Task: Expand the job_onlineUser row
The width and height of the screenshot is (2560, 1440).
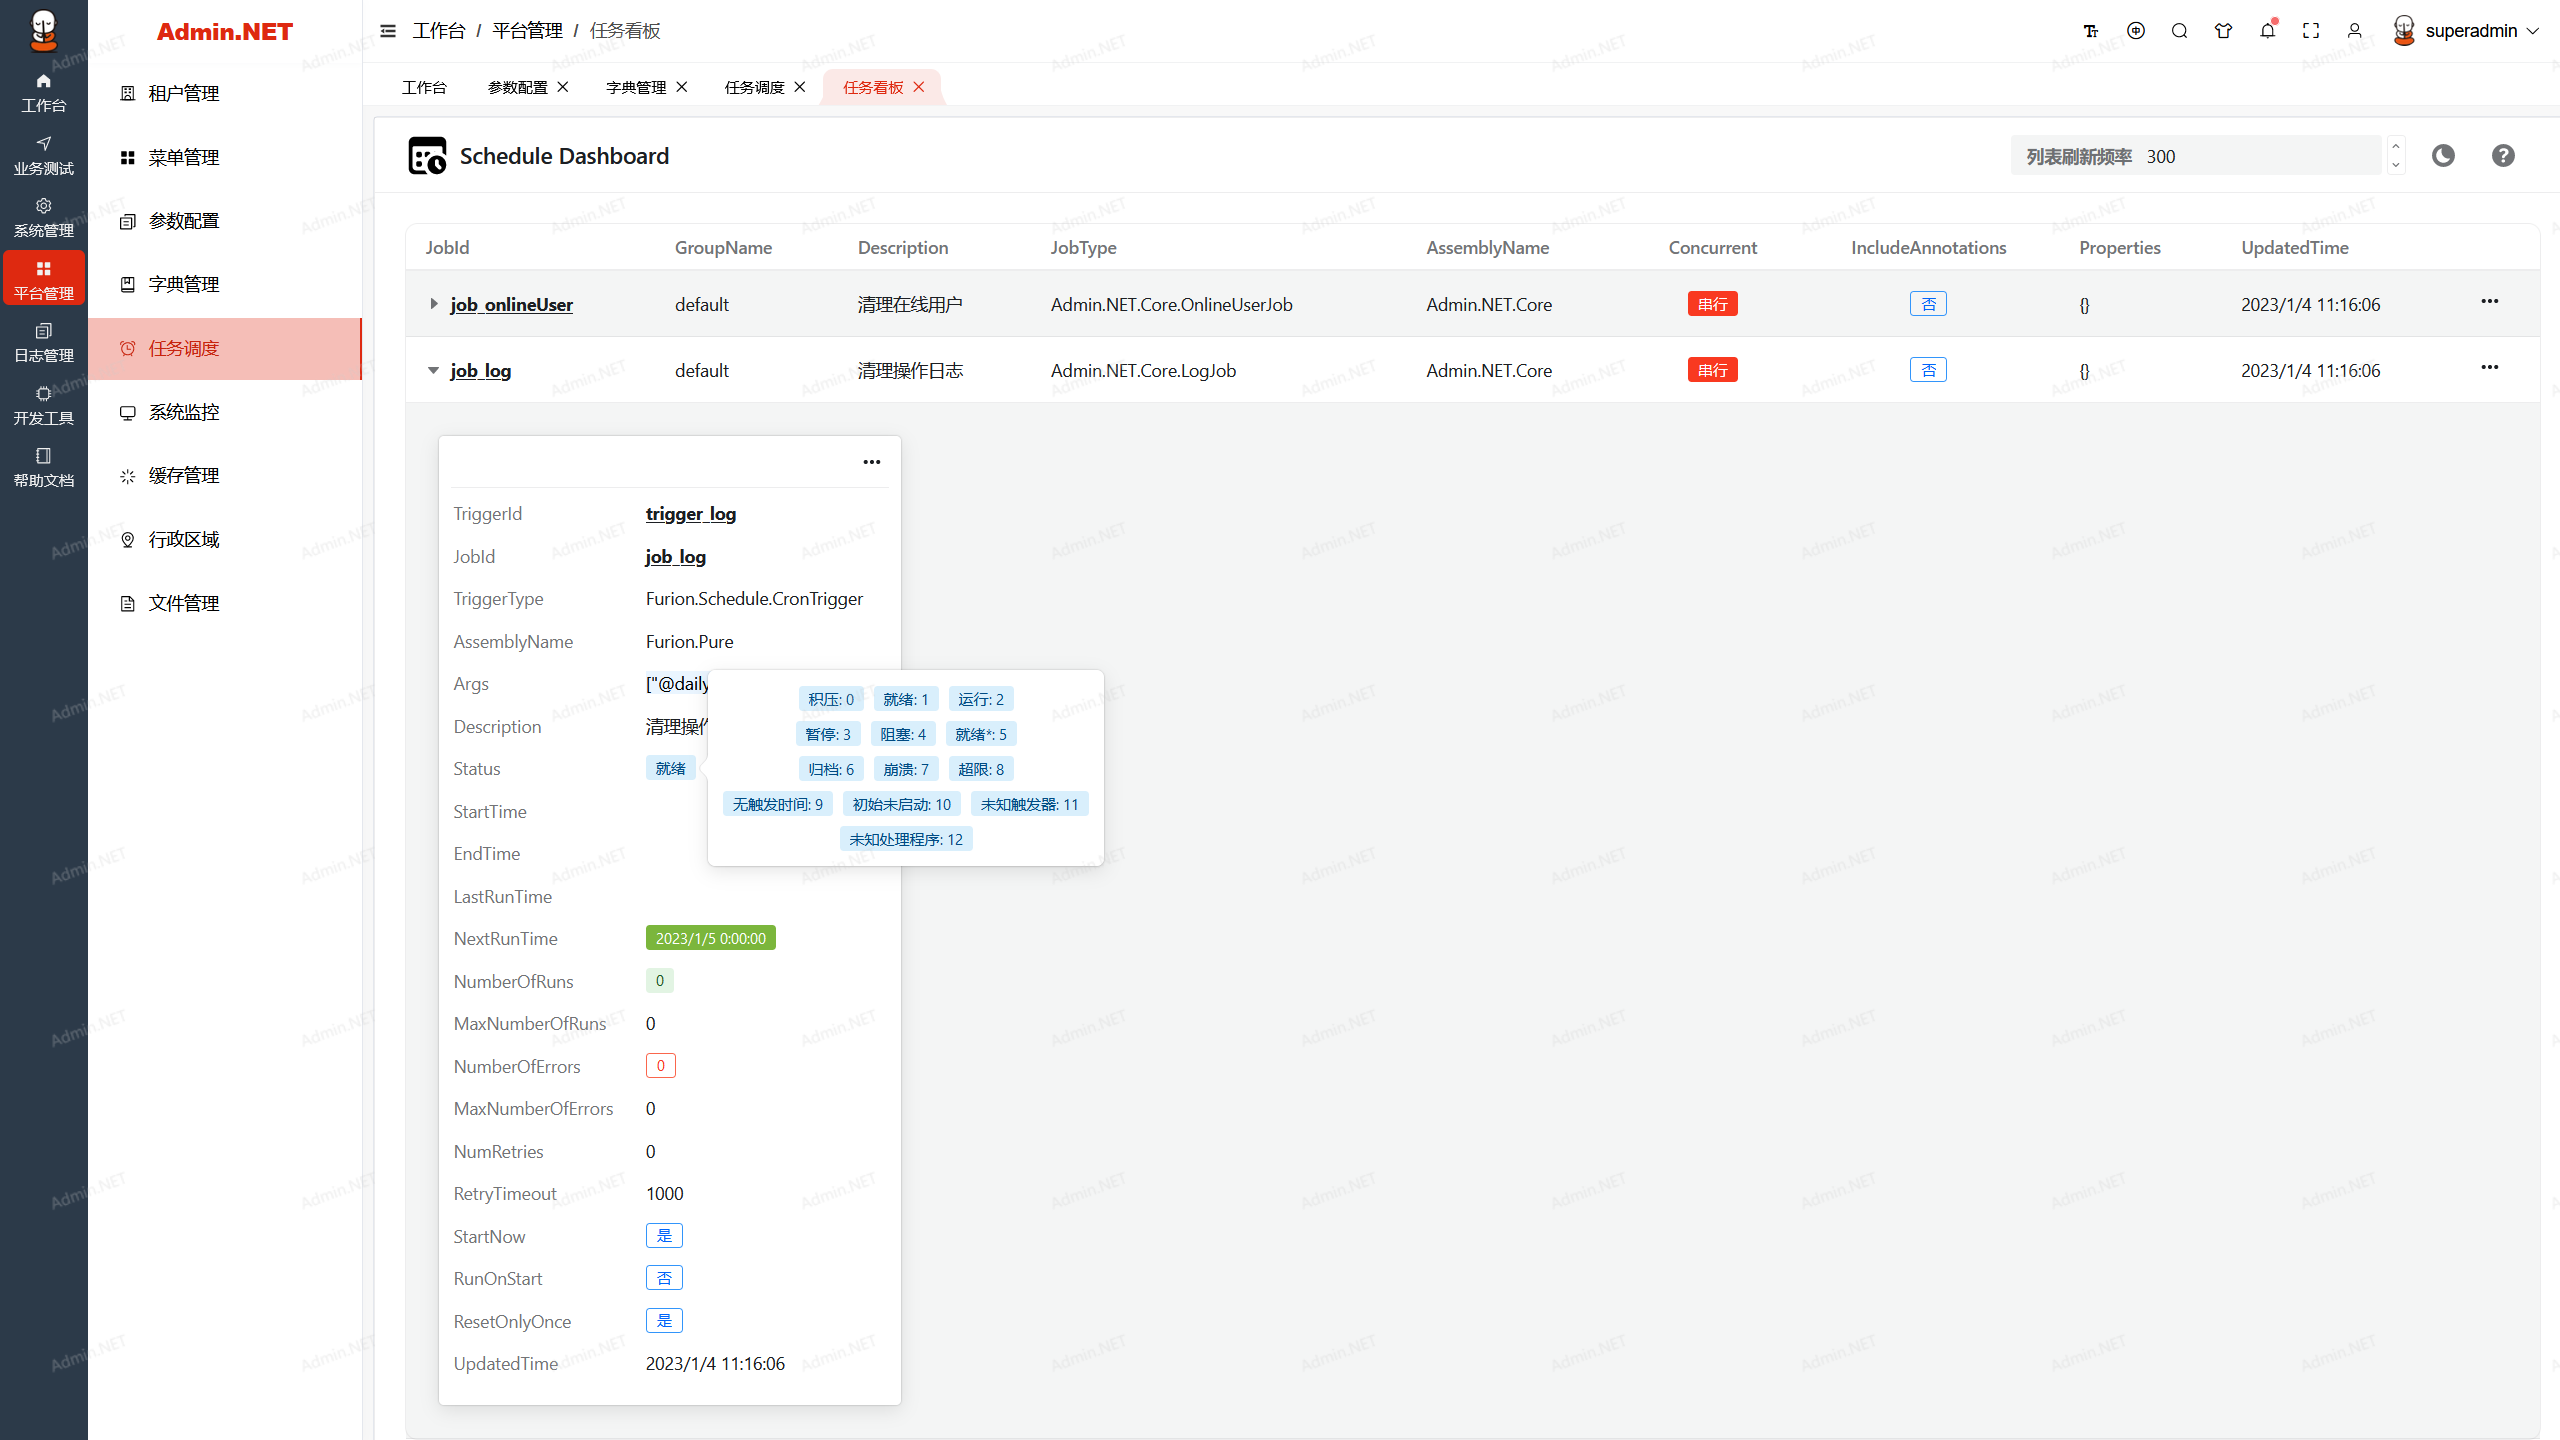Action: [433, 304]
